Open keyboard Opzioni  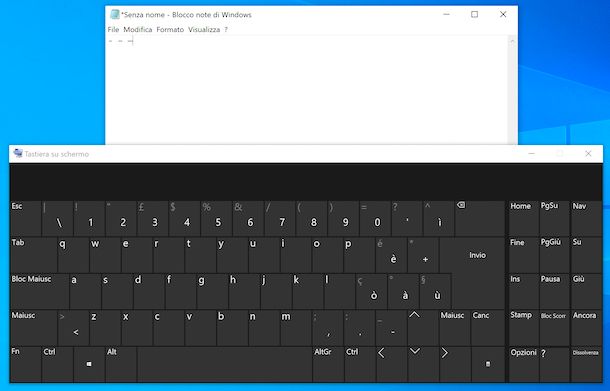click(523, 364)
